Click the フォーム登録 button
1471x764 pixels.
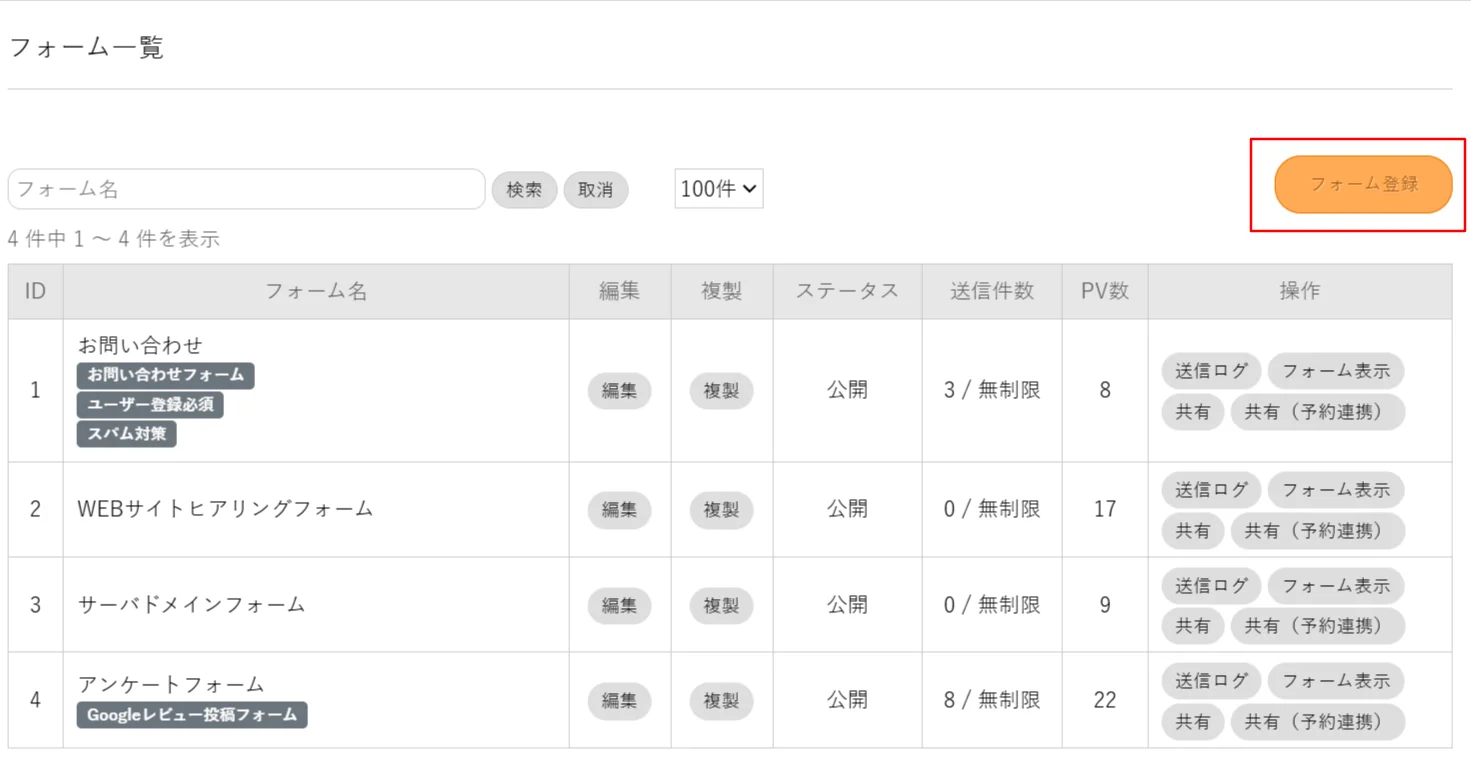[1363, 185]
